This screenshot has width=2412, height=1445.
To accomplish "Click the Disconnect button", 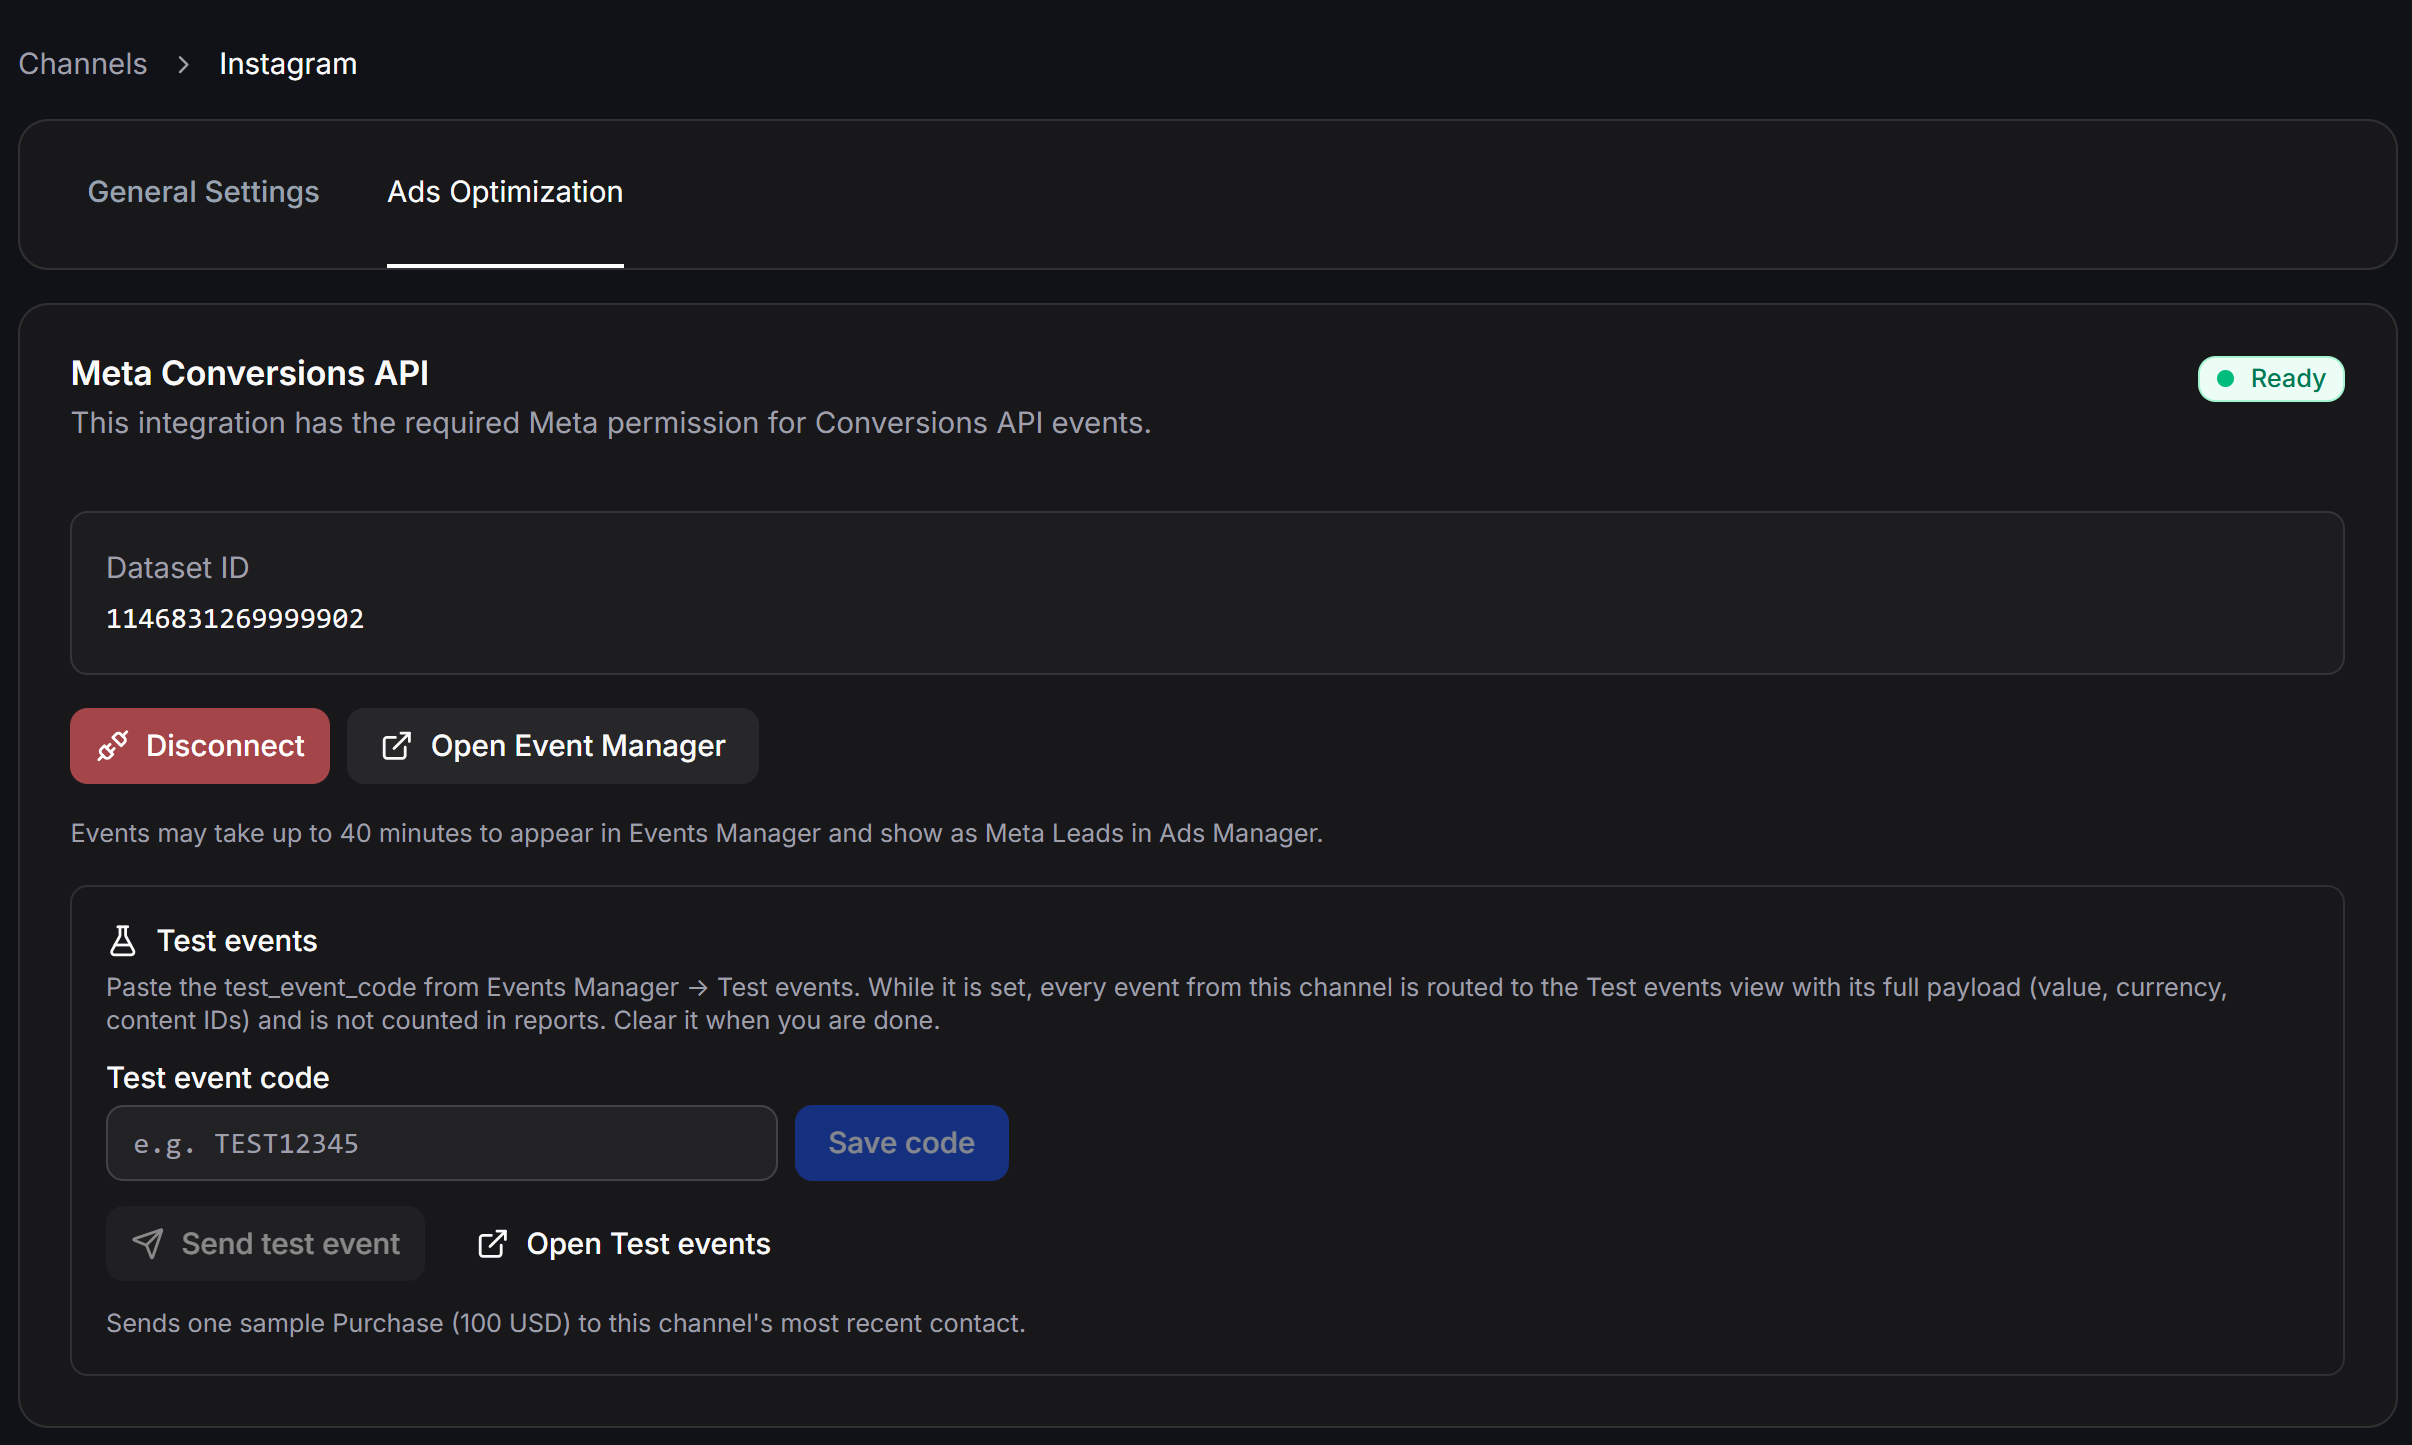I will coord(200,746).
